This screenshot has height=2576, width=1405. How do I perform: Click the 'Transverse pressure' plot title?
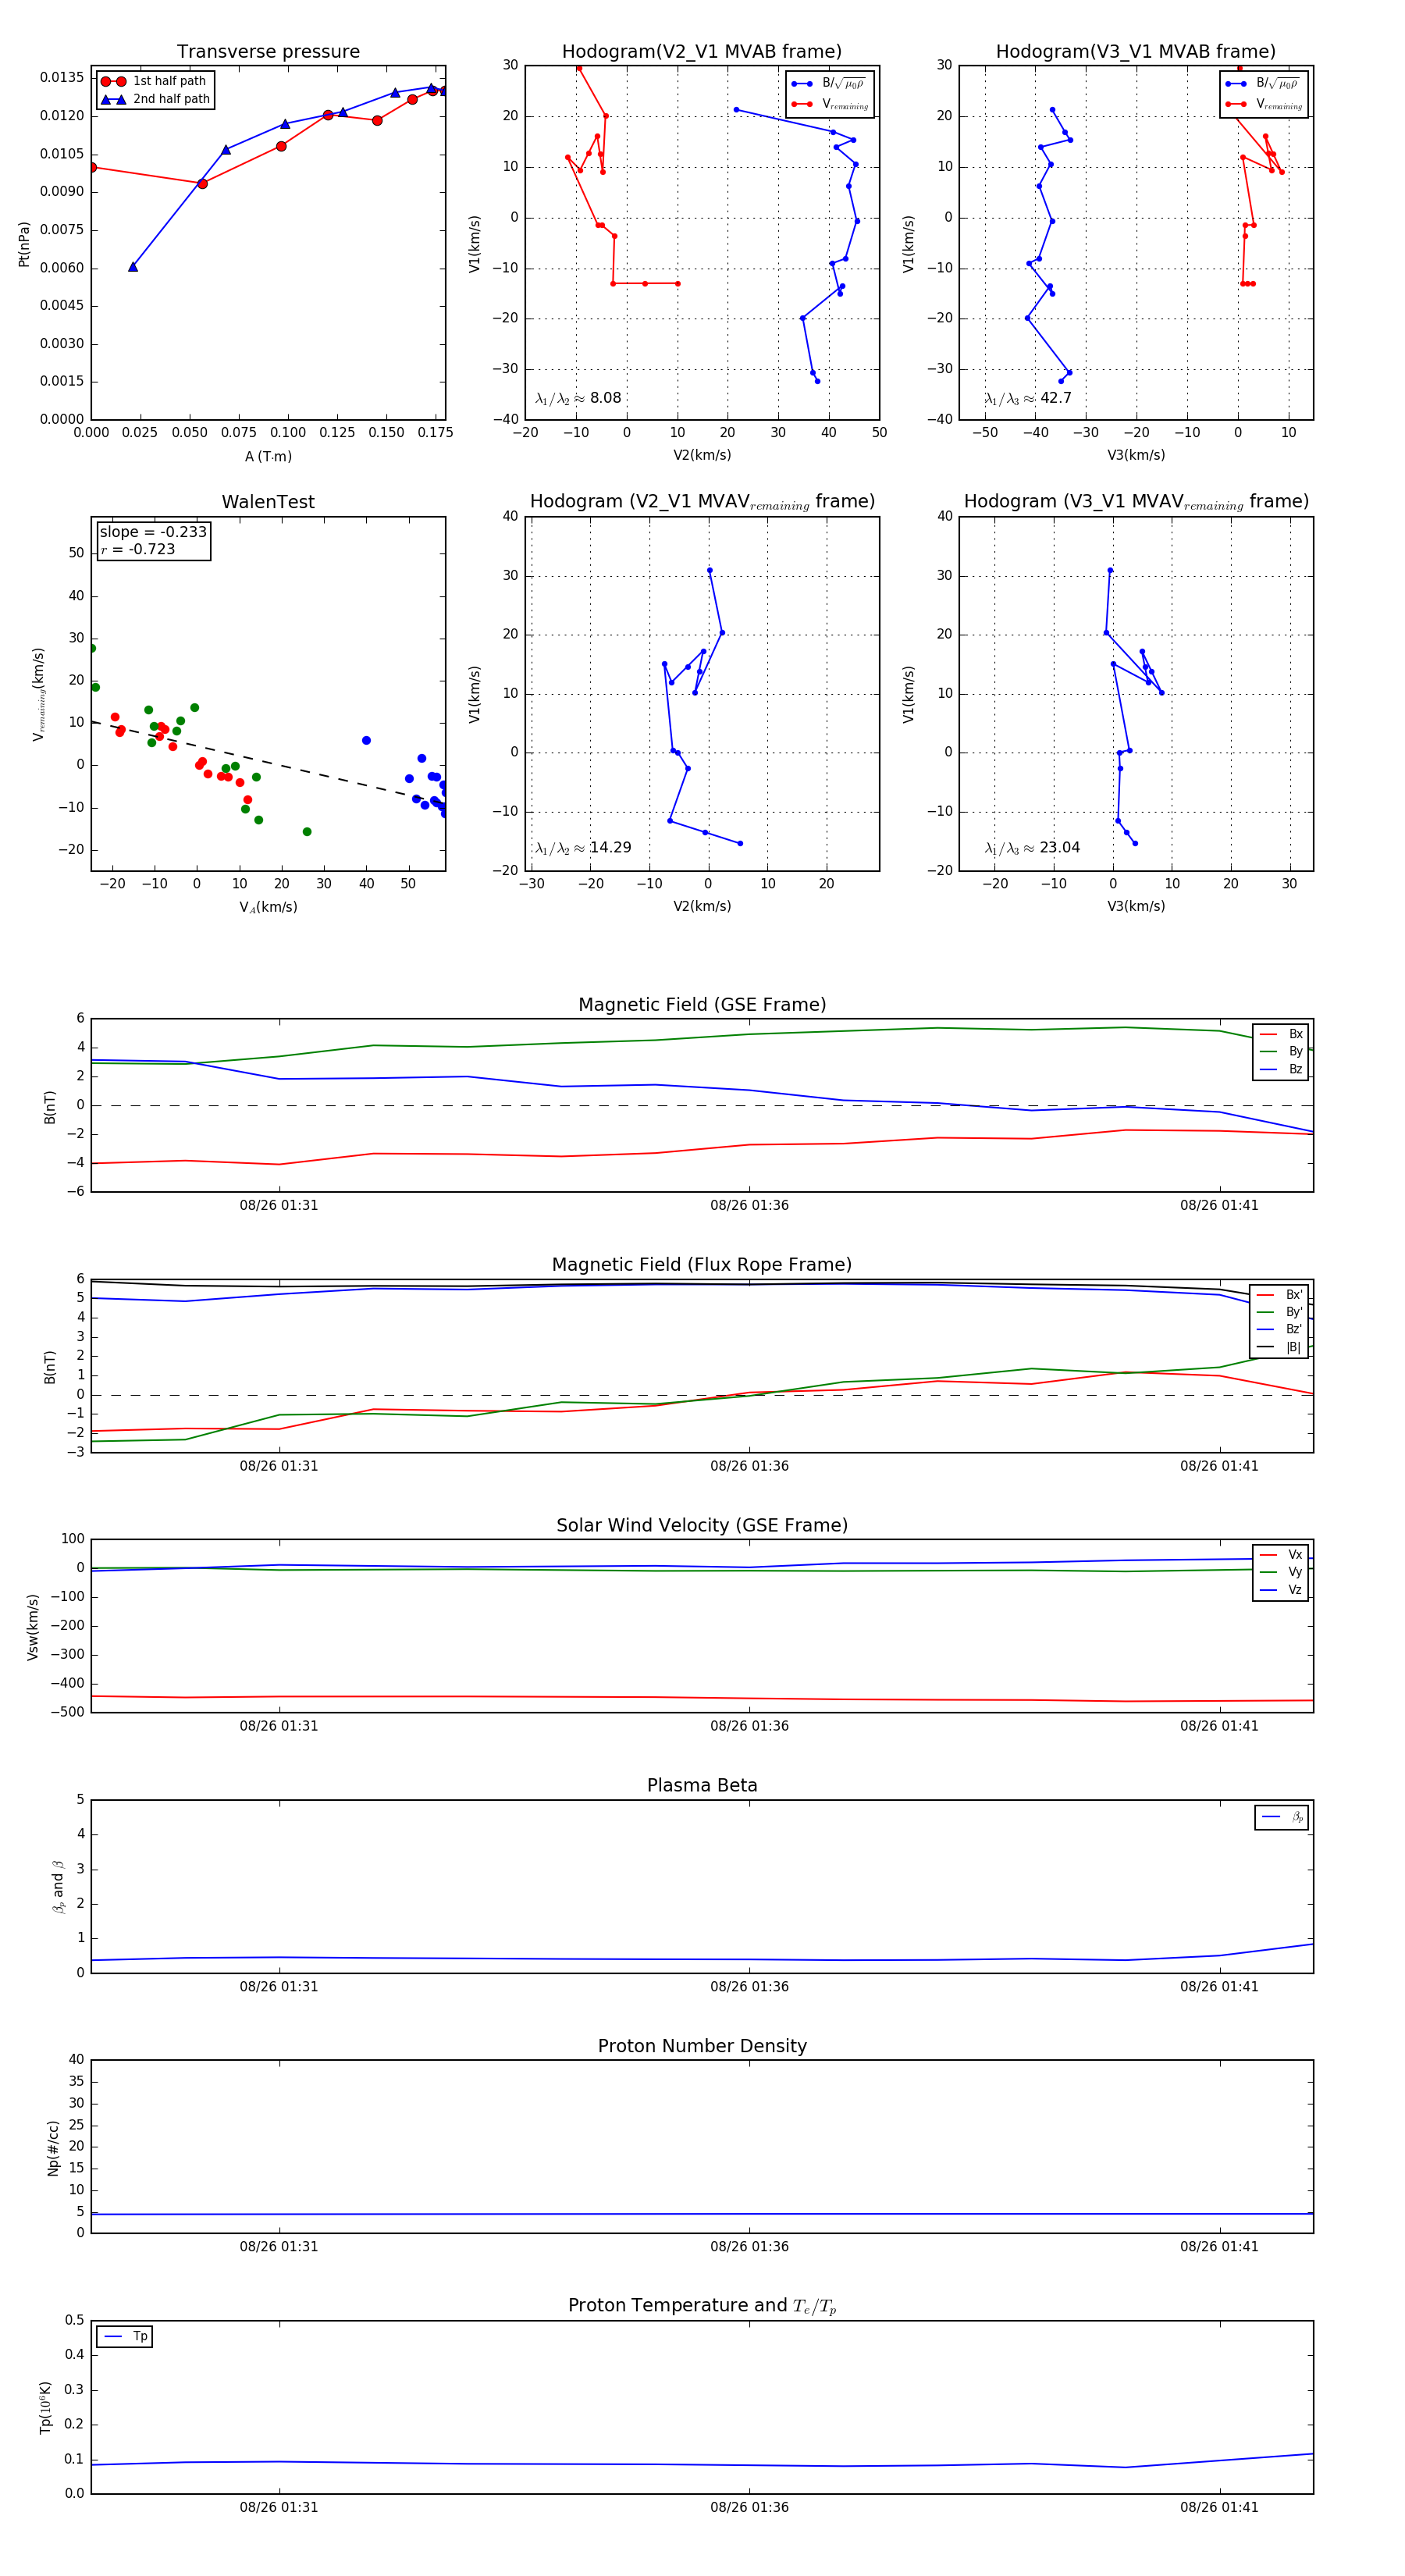point(268,52)
